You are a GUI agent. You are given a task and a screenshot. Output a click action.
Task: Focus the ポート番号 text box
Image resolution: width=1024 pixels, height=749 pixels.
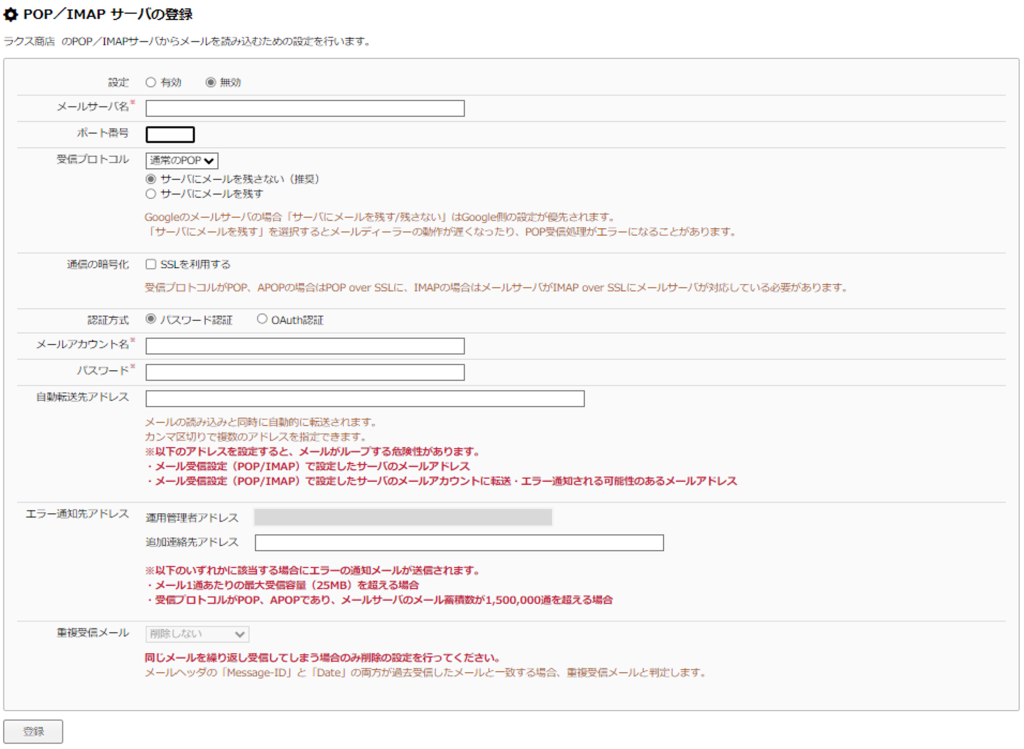pyautogui.click(x=170, y=135)
